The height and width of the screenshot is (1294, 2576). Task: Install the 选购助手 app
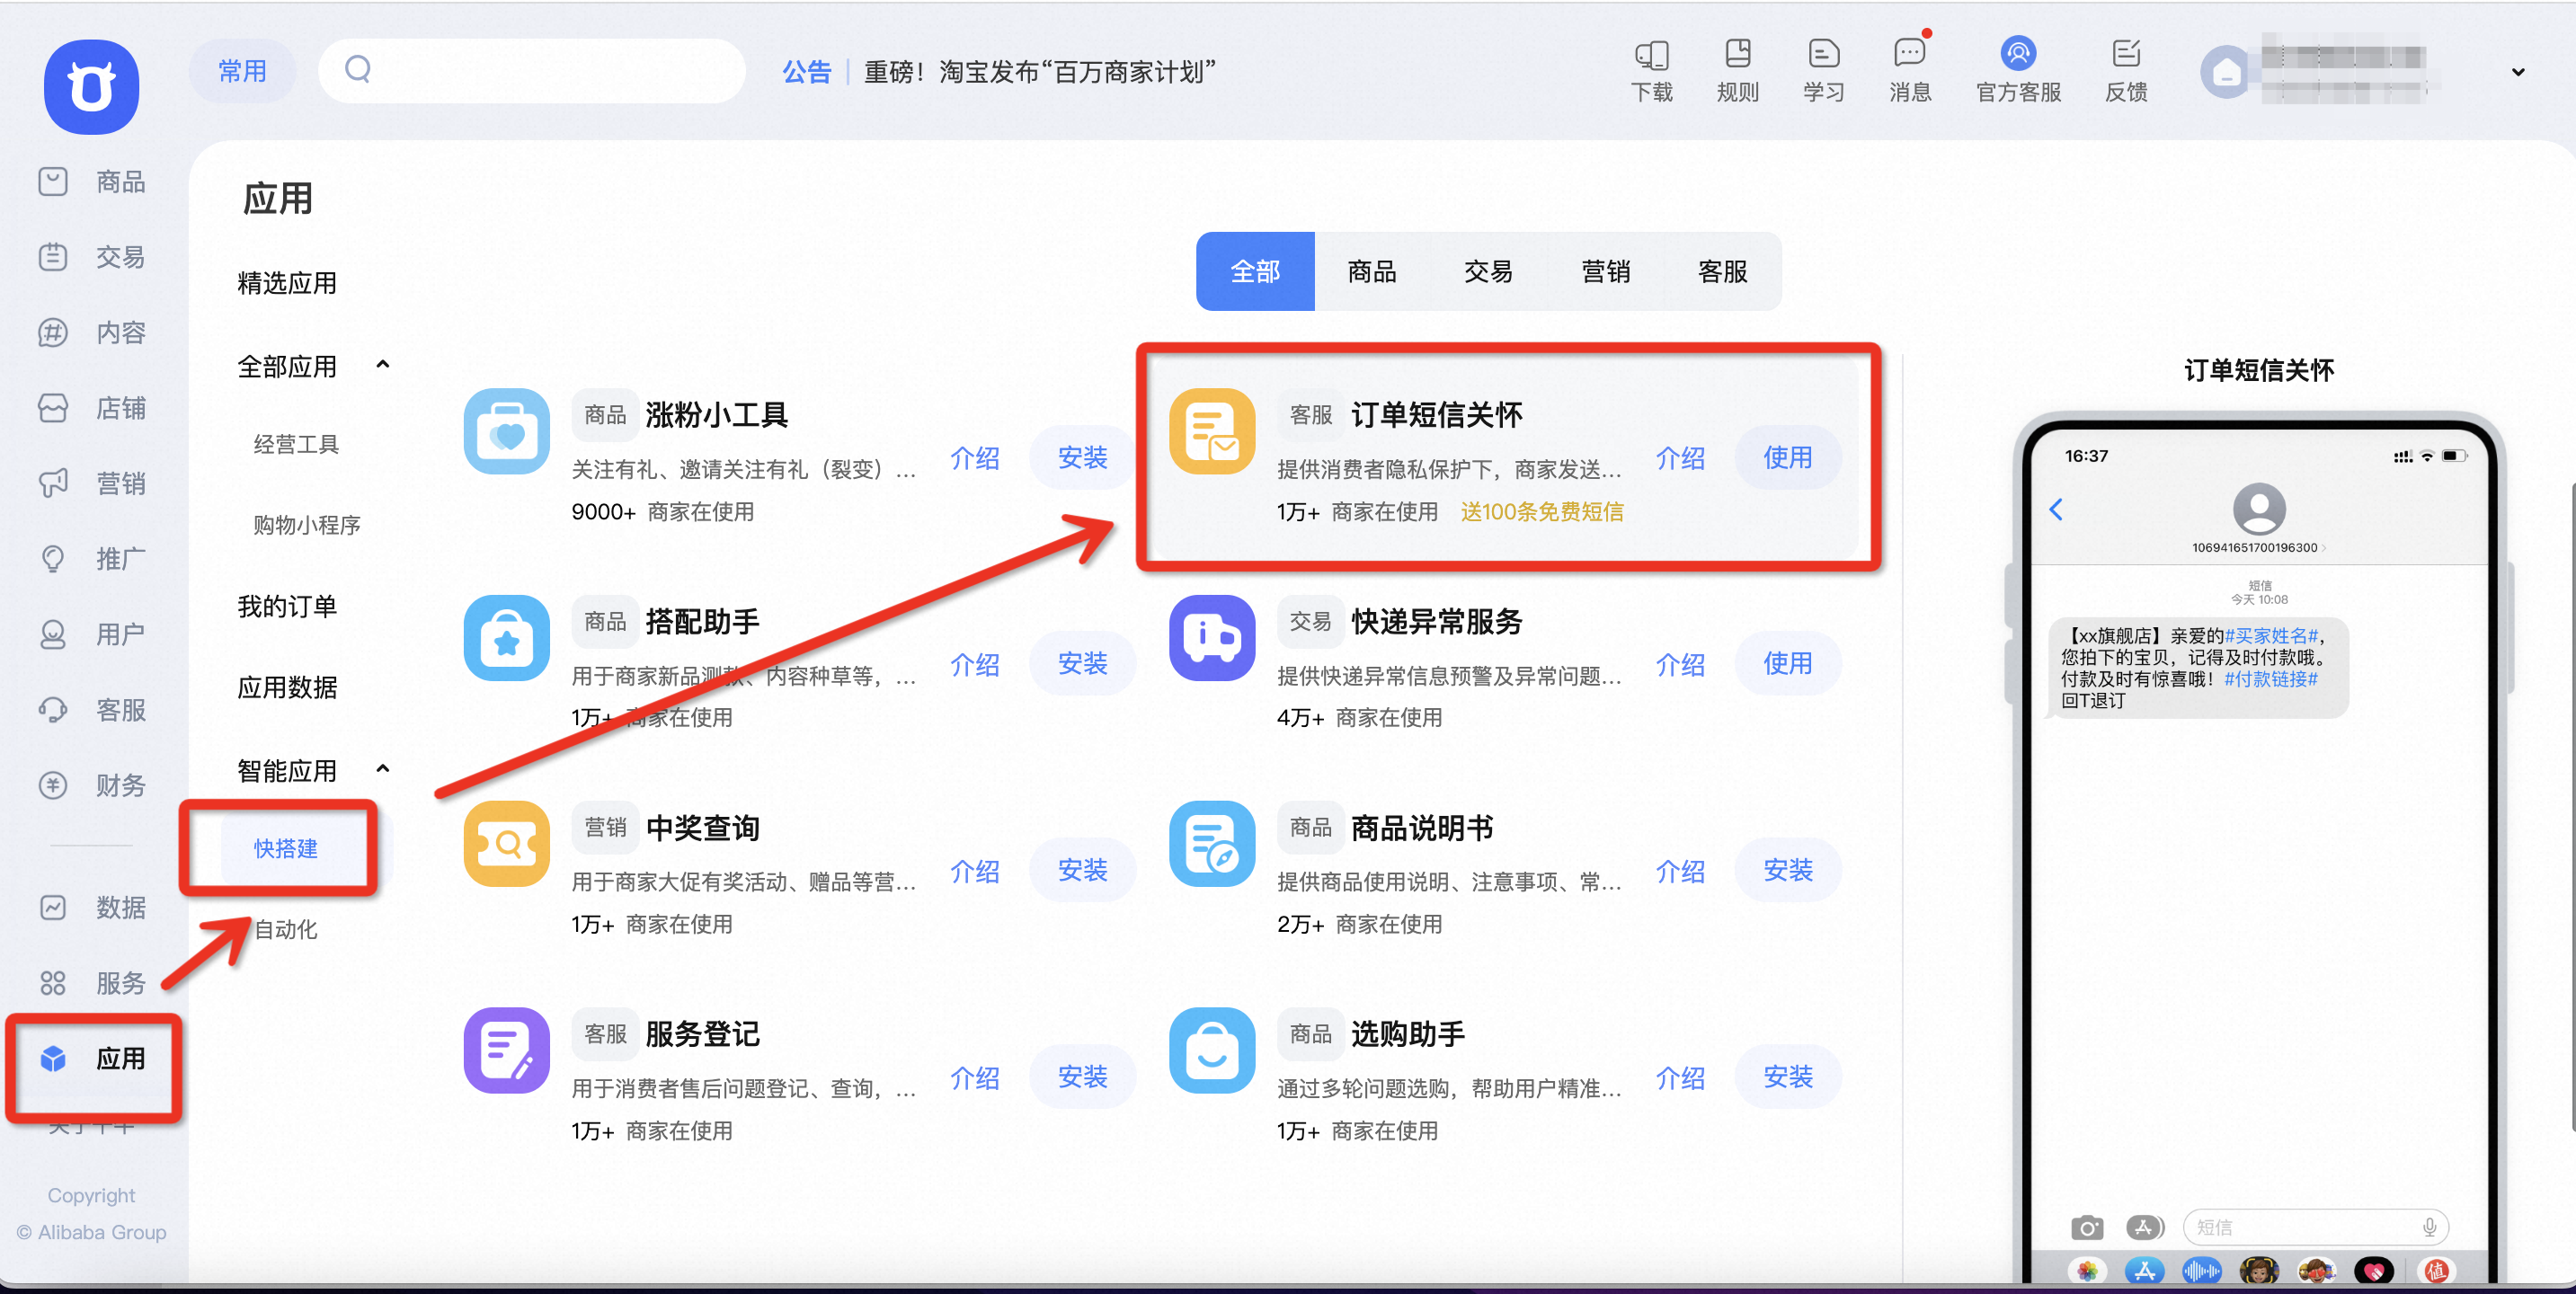(1788, 1077)
